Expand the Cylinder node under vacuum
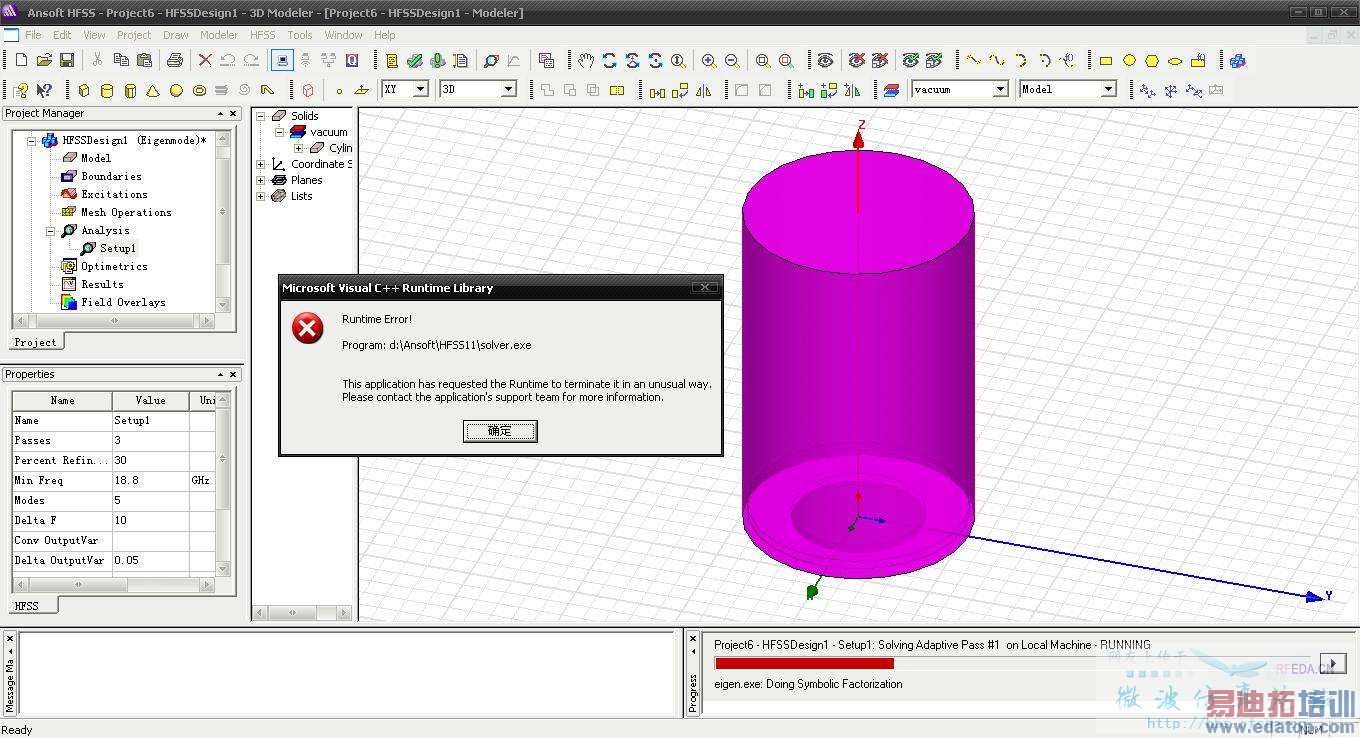Viewport: 1360px width, 738px height. coord(298,148)
